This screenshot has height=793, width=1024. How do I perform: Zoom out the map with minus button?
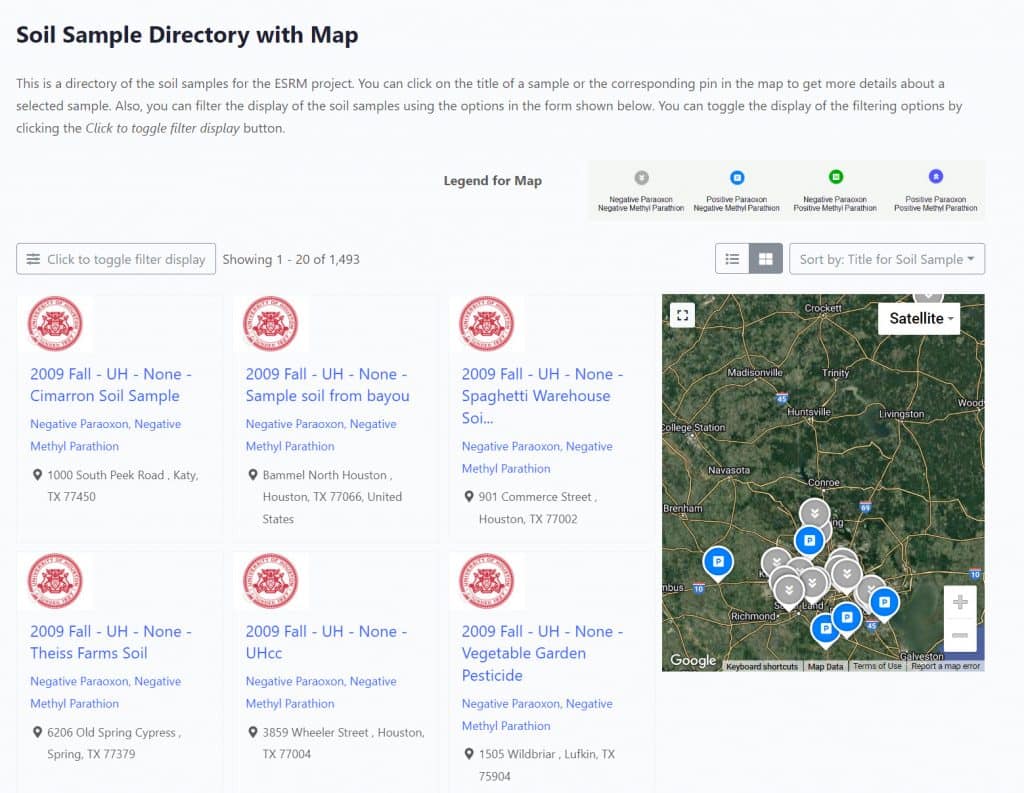959,635
